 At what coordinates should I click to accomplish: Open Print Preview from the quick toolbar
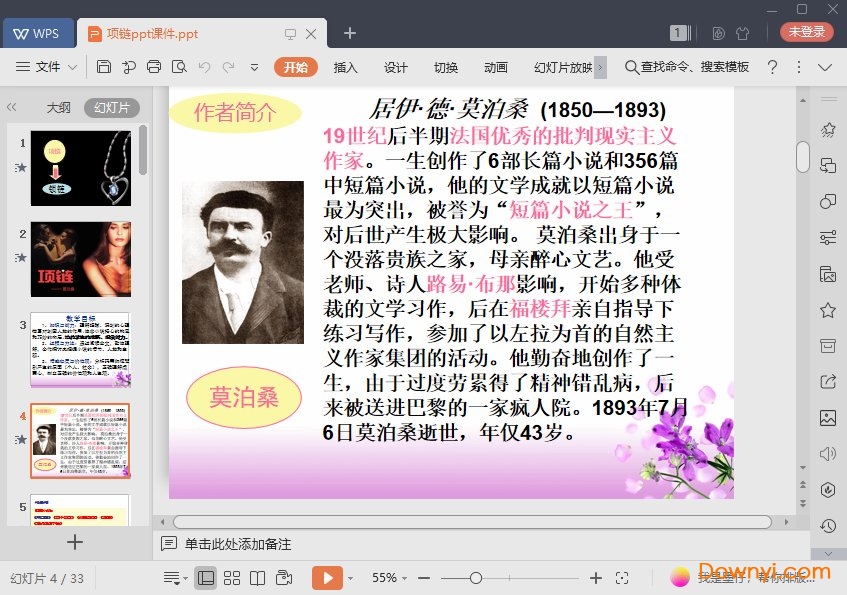pos(179,67)
